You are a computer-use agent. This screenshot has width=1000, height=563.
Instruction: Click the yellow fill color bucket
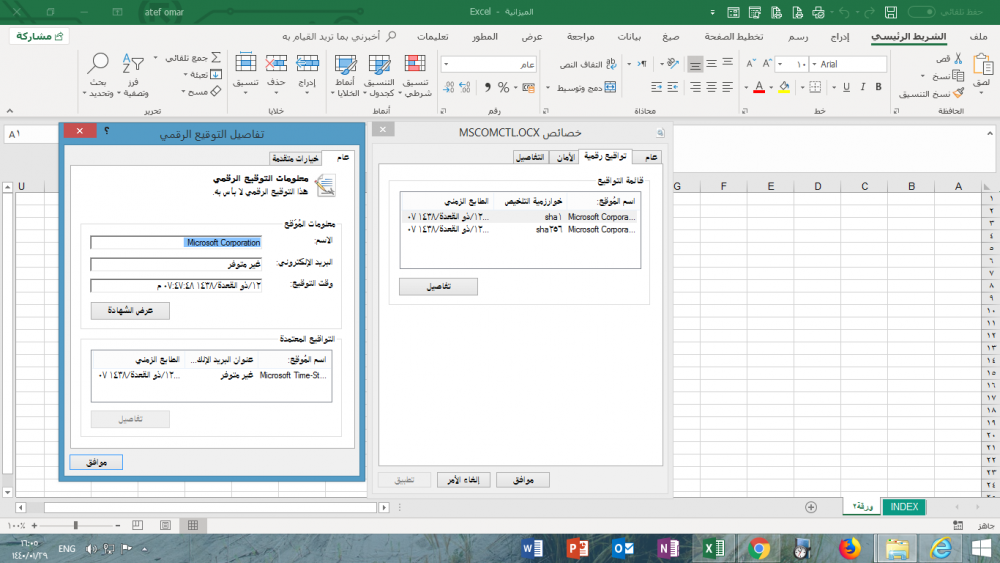pos(784,87)
